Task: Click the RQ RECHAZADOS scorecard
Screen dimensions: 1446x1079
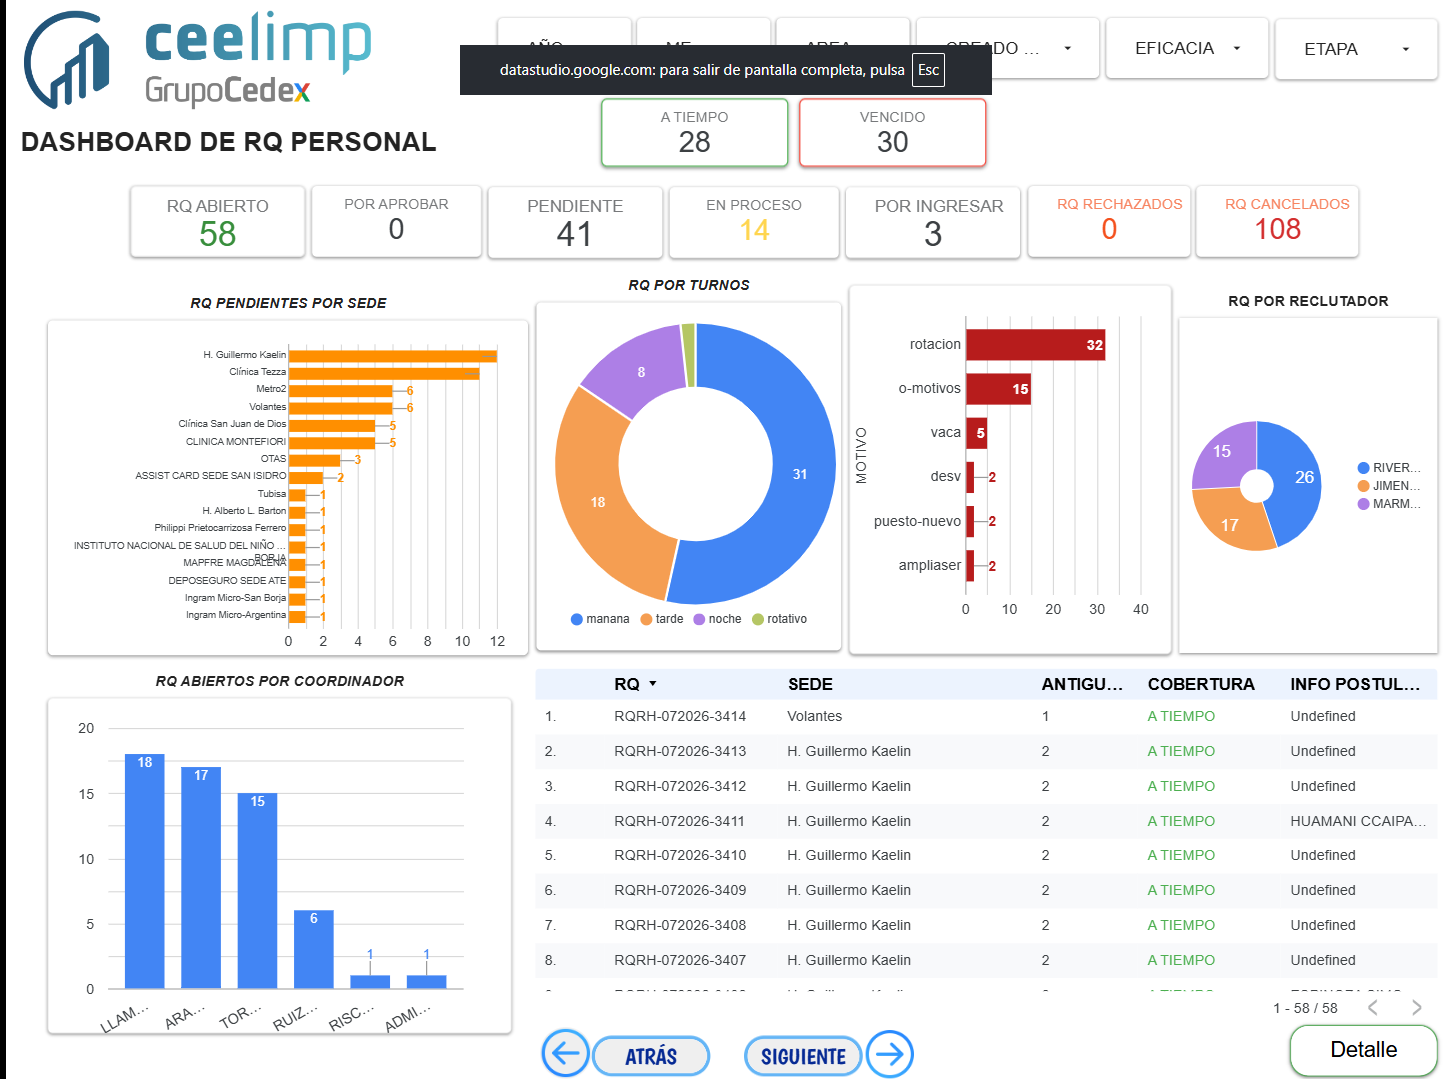Action: (x=1109, y=220)
